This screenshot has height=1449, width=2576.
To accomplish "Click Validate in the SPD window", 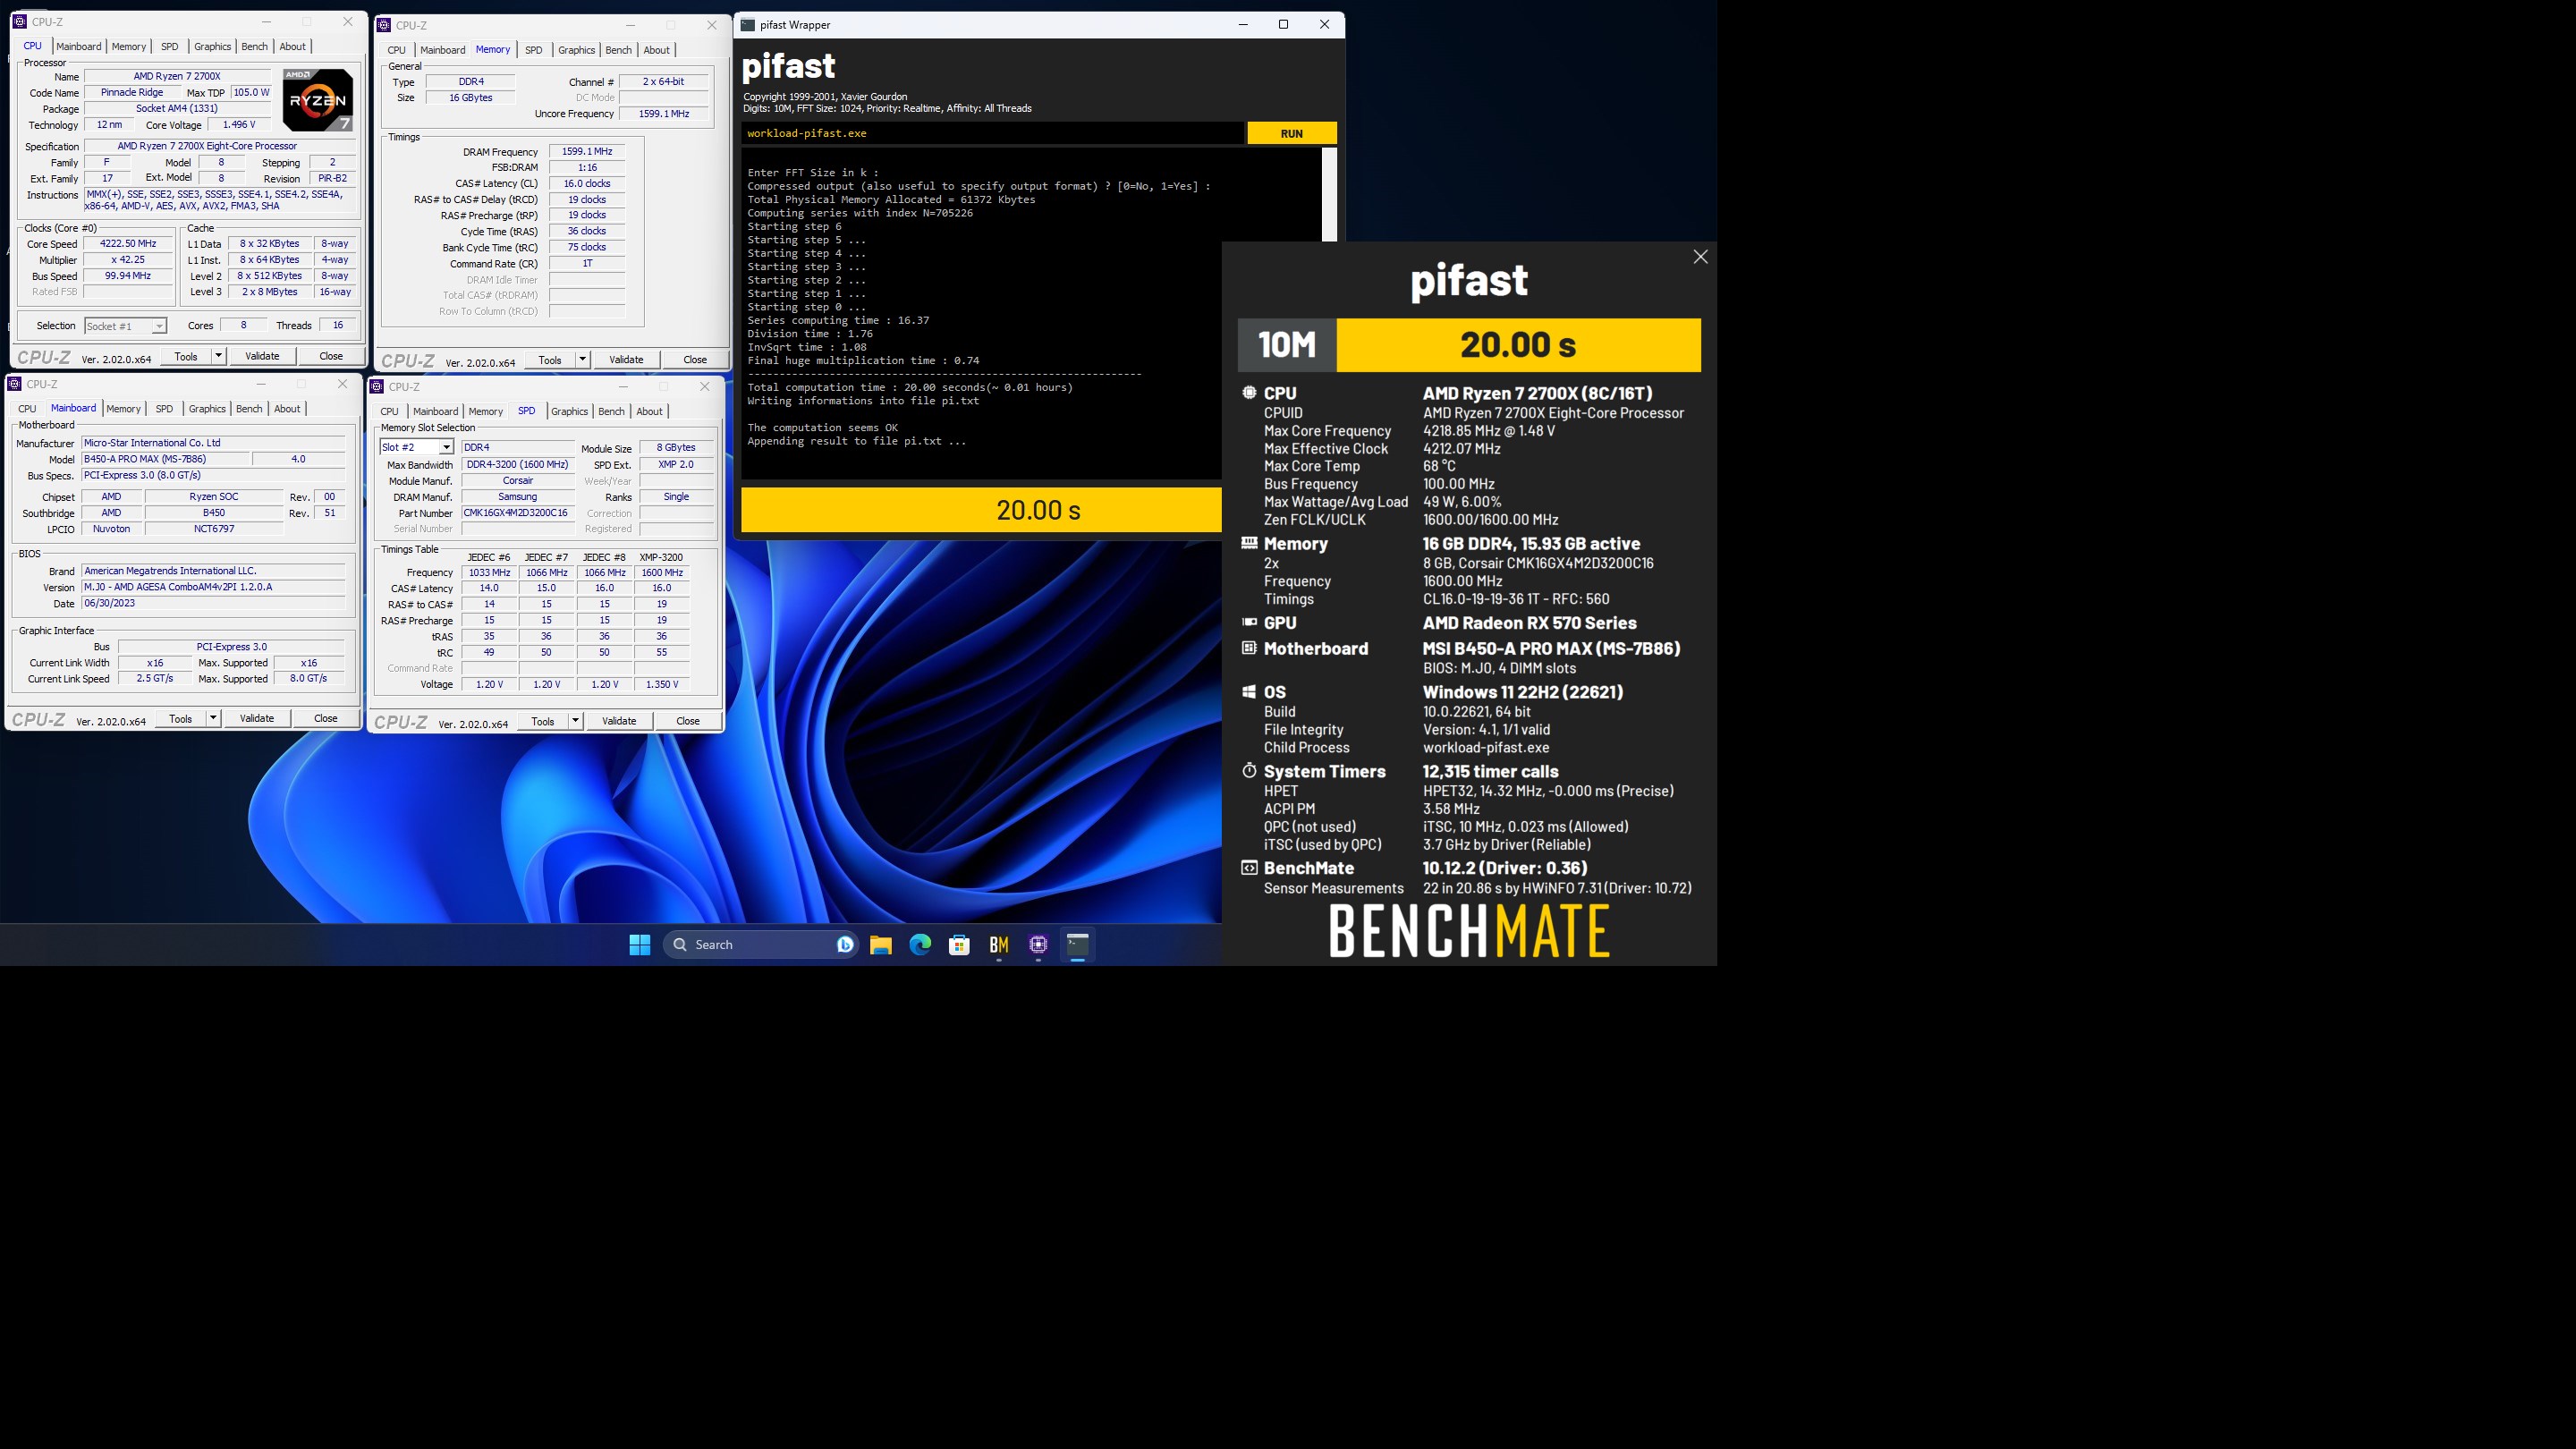I will [x=619, y=721].
